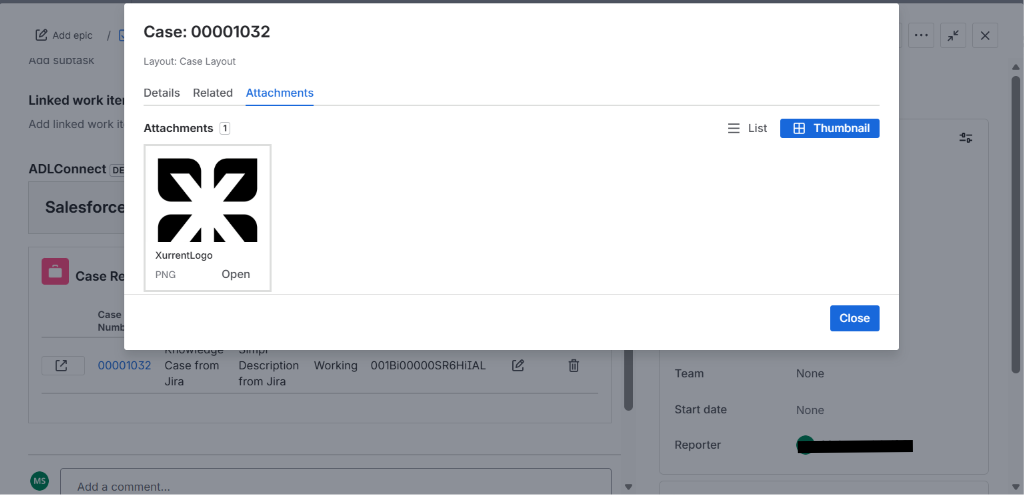The image size is (1024, 495).
Task: Open the more actions ellipsis menu
Action: coord(921,35)
